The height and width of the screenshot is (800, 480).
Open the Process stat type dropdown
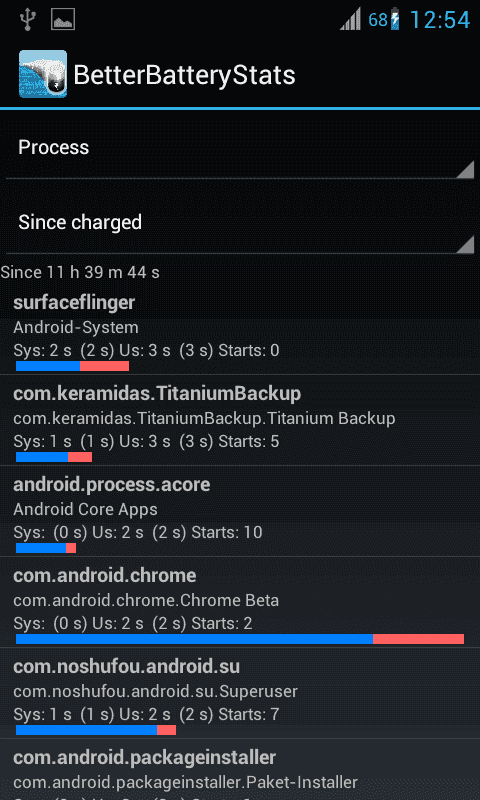tap(240, 148)
